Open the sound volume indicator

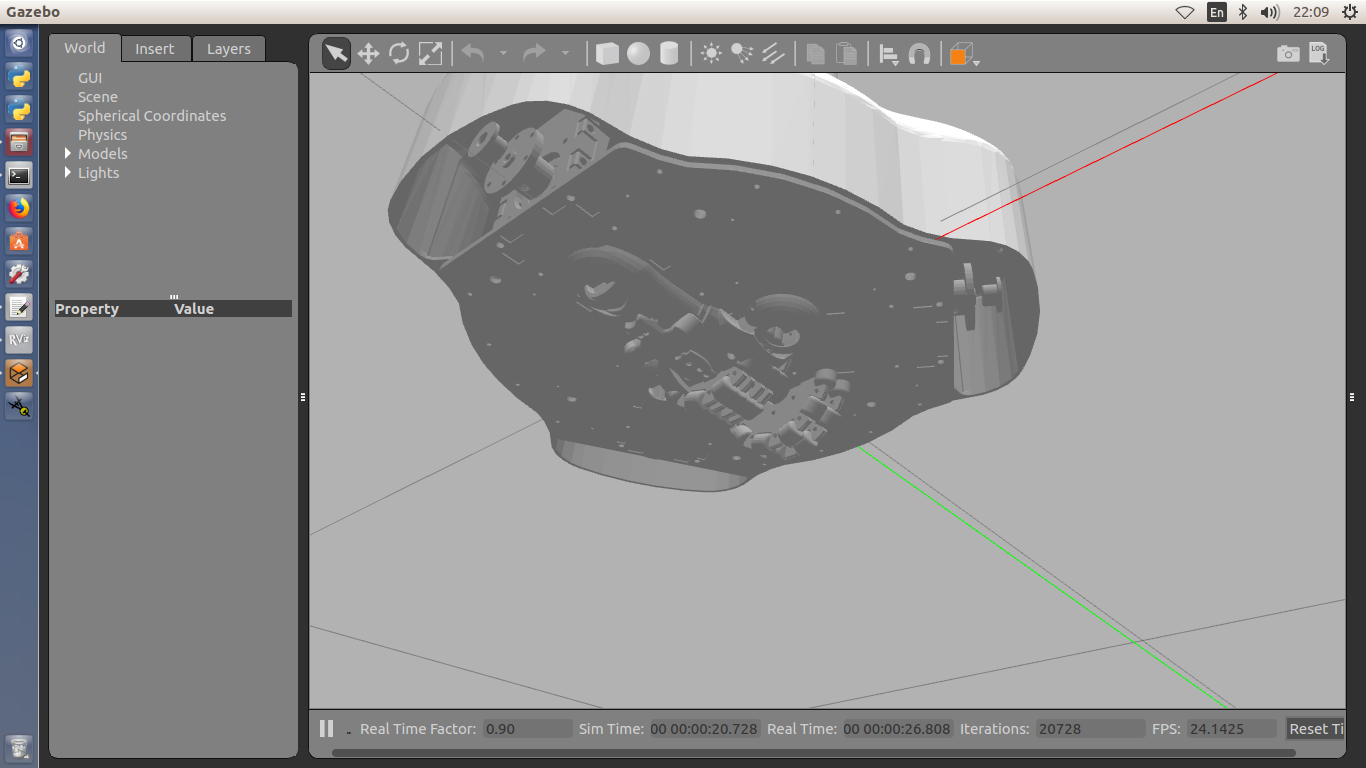click(x=1270, y=12)
